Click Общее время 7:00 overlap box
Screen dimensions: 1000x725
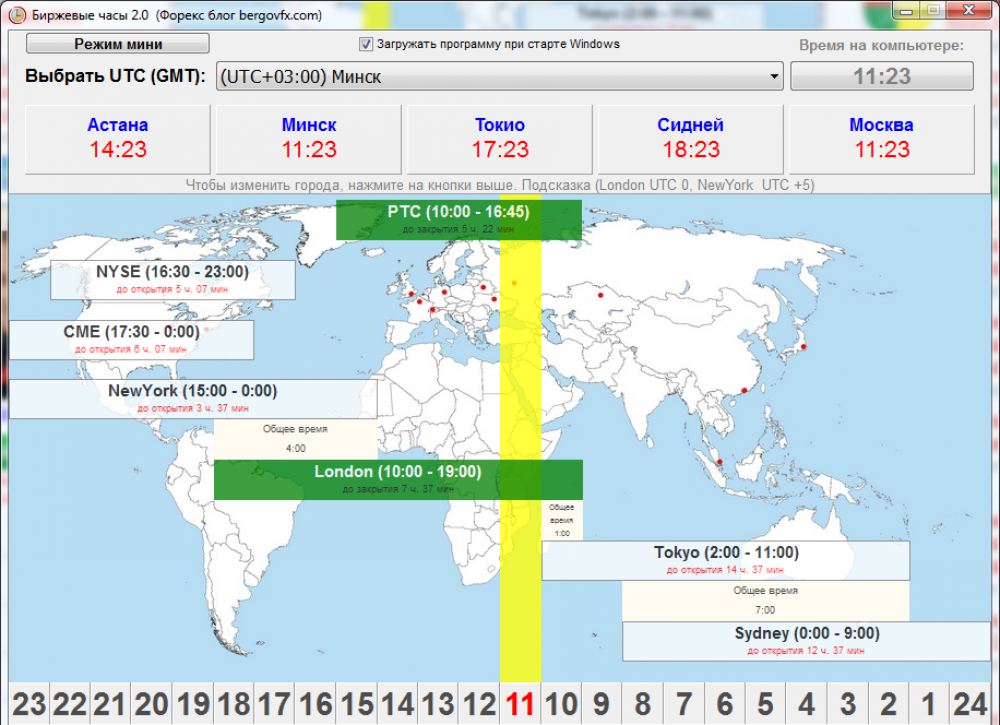[765, 601]
